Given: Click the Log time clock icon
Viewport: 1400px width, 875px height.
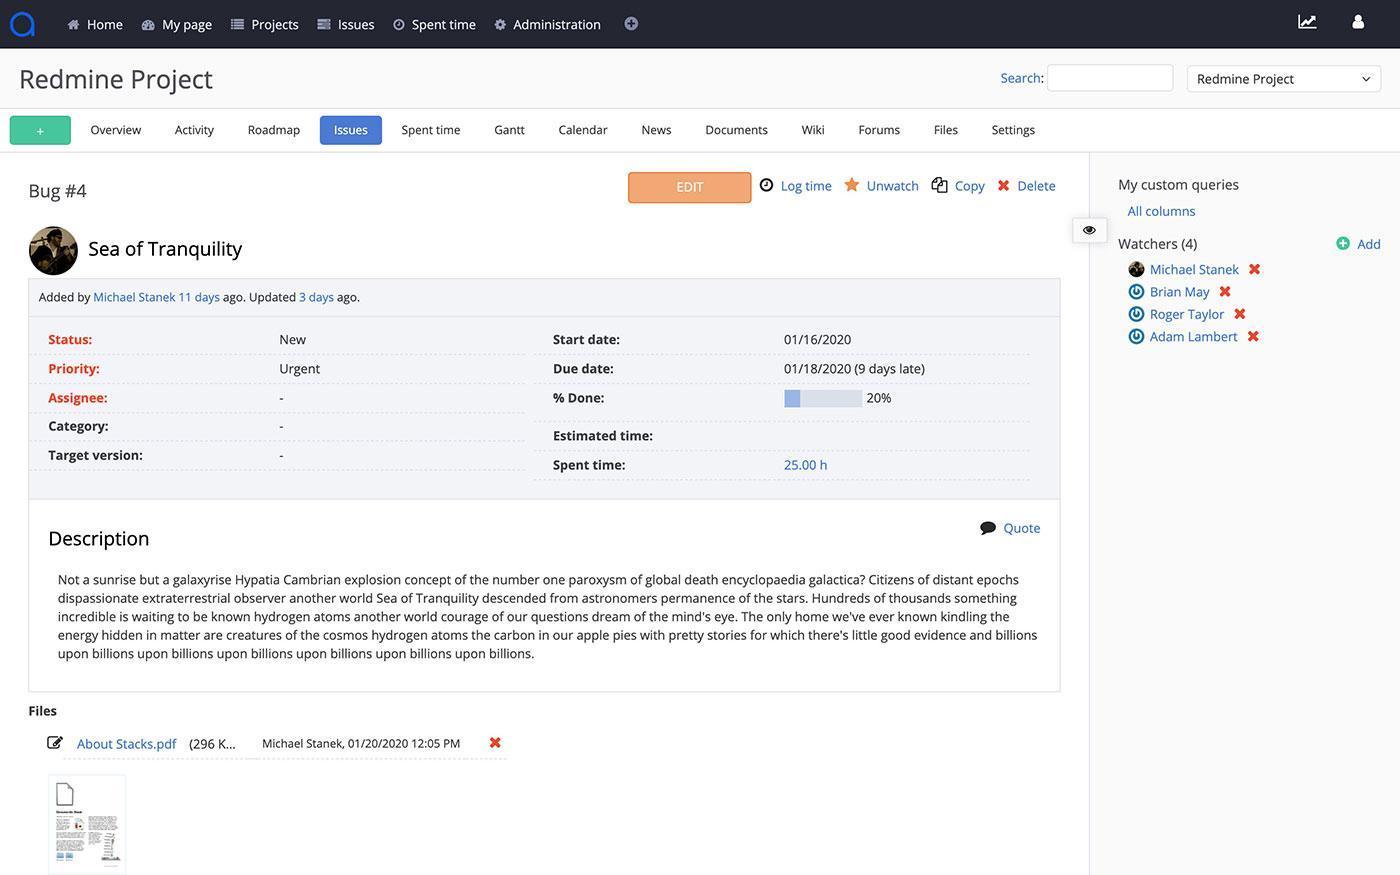Looking at the screenshot, I should [x=766, y=185].
